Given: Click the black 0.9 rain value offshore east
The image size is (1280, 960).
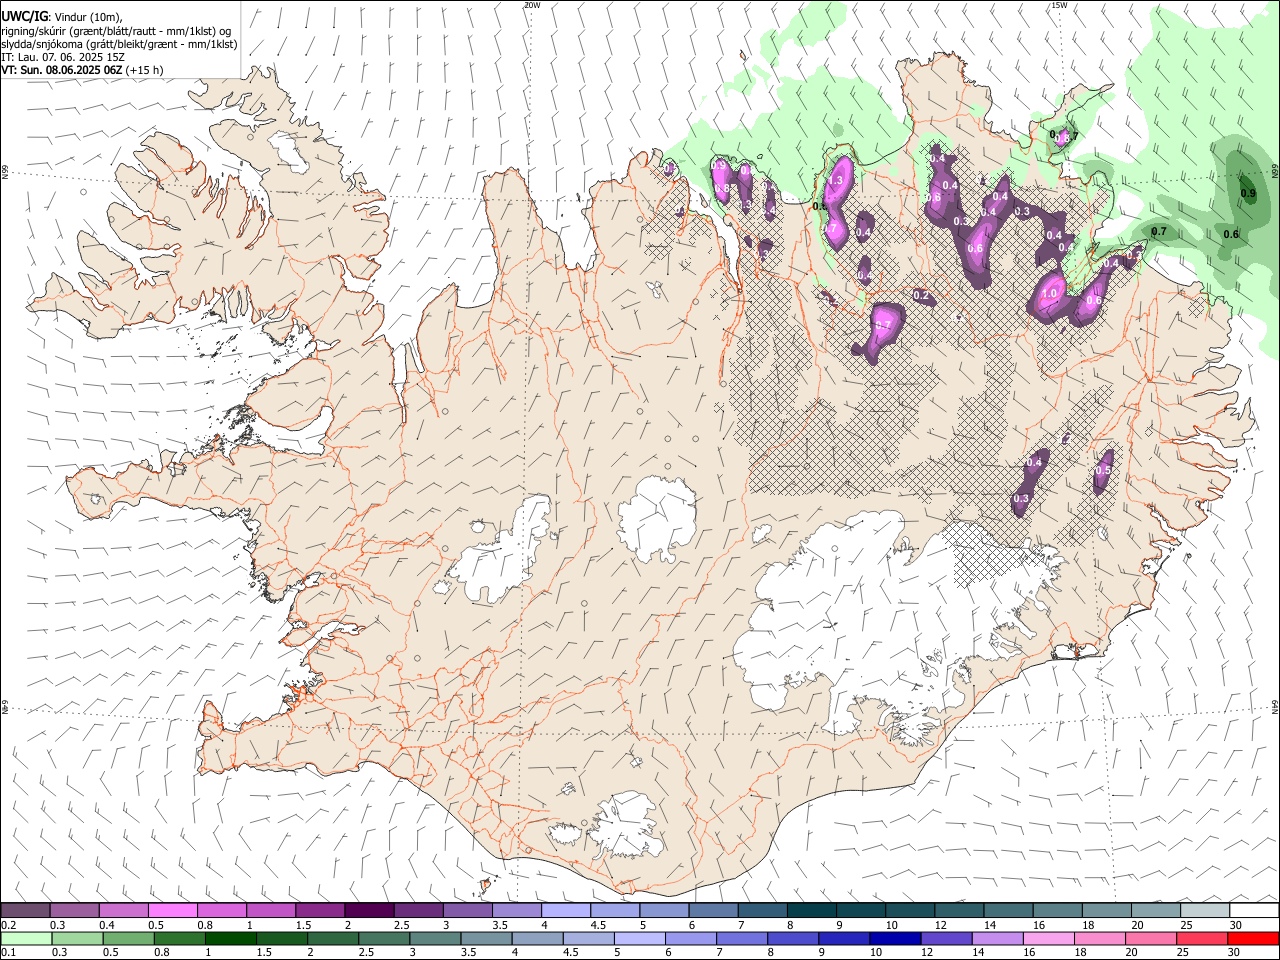Looking at the screenshot, I should pos(1247,193).
